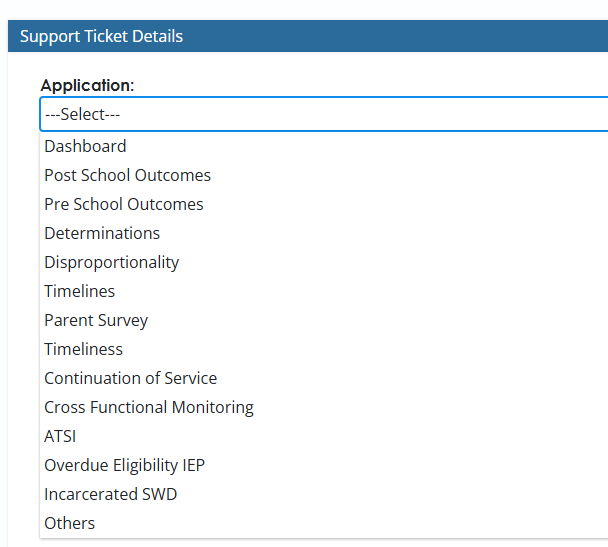Viewport: 608px width, 547px height.
Task: Click the Application field label
Action: (87, 85)
